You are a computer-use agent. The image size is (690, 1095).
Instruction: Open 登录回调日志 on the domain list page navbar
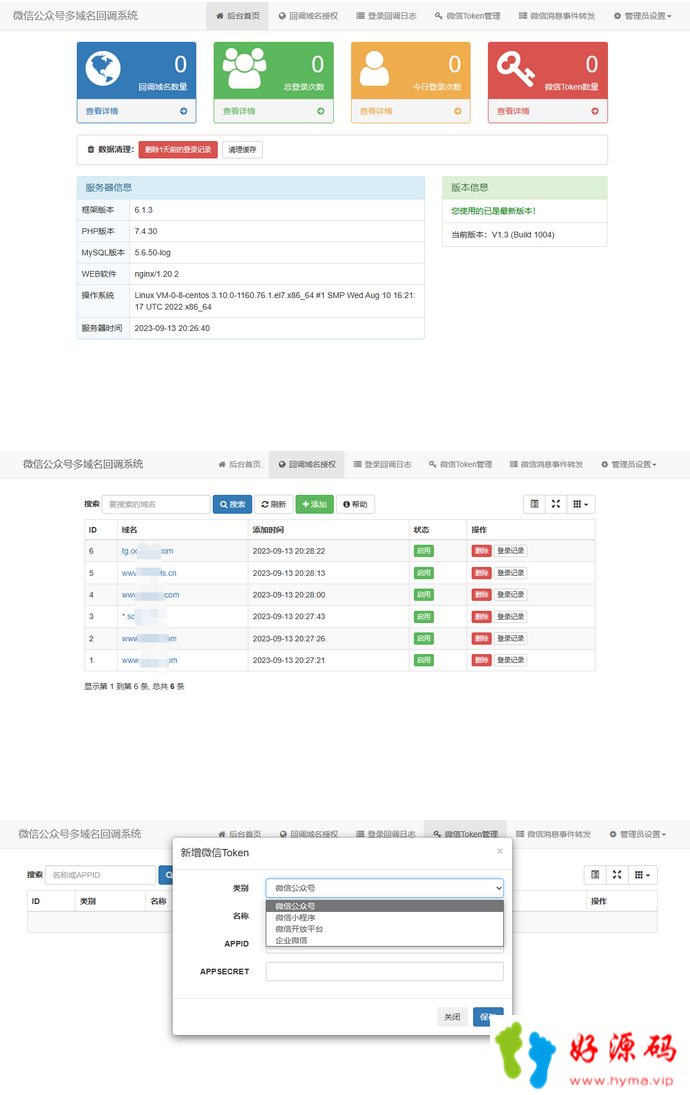tap(382, 464)
